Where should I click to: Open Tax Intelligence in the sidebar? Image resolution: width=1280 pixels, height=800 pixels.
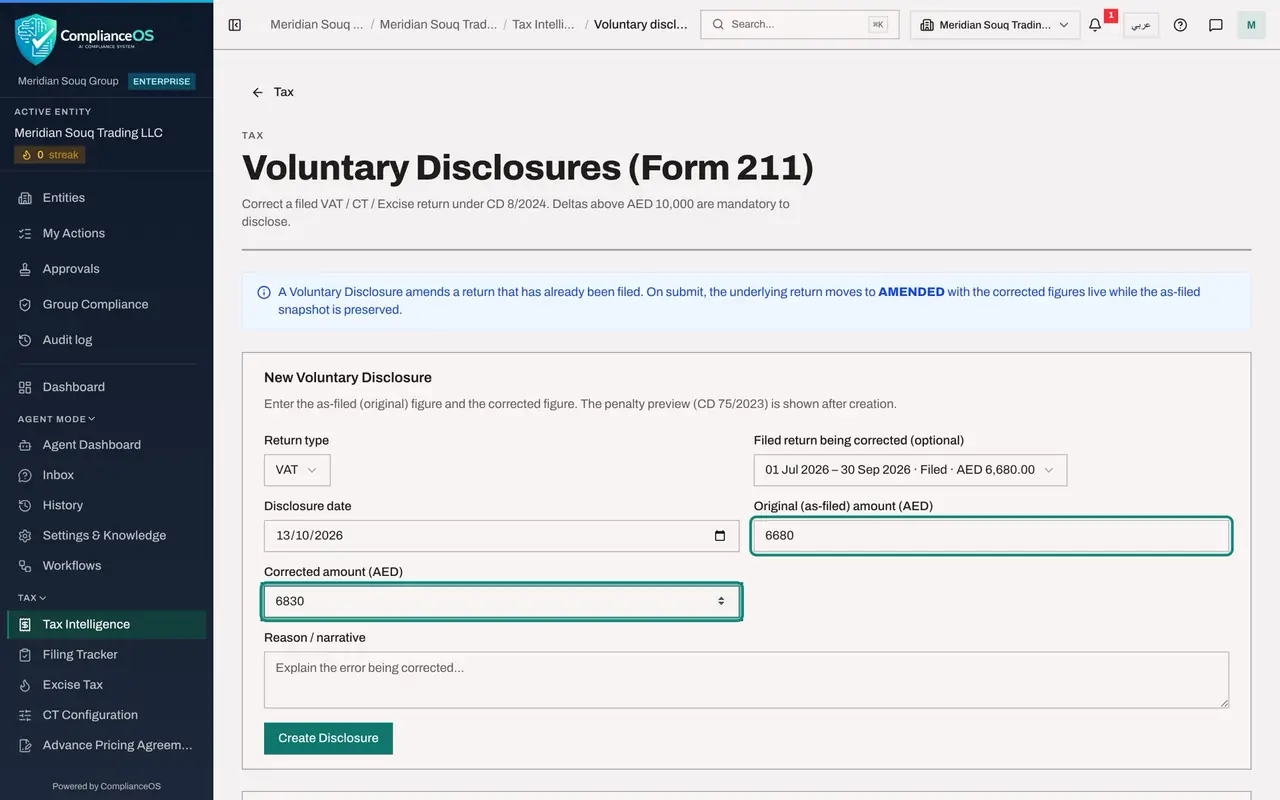coord(107,625)
